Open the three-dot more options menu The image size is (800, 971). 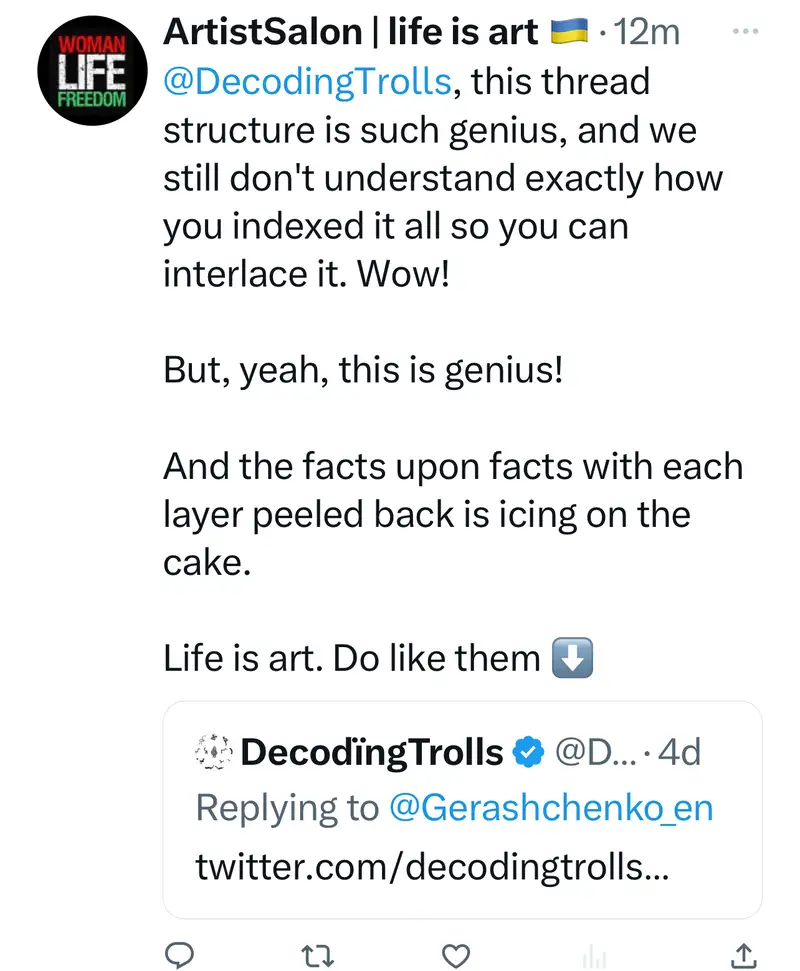(x=746, y=32)
